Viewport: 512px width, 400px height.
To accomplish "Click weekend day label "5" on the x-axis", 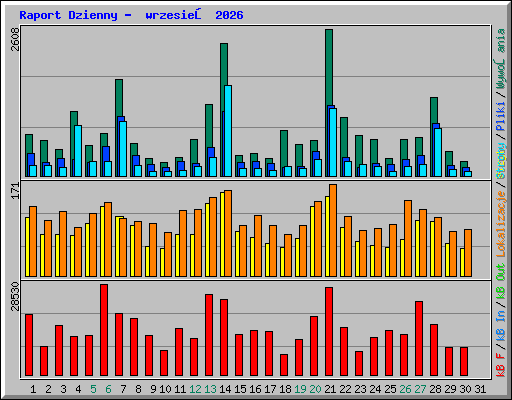I will 93,389.
